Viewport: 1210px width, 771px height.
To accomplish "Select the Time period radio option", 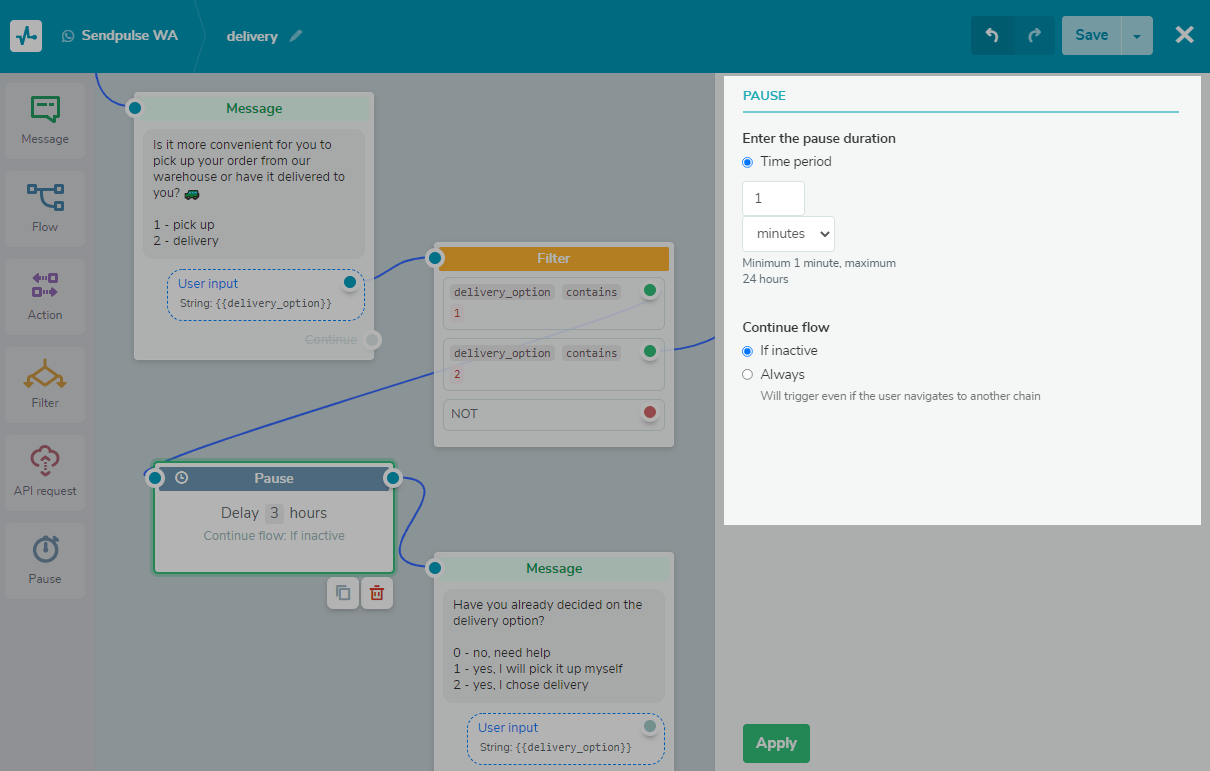I will 748,162.
